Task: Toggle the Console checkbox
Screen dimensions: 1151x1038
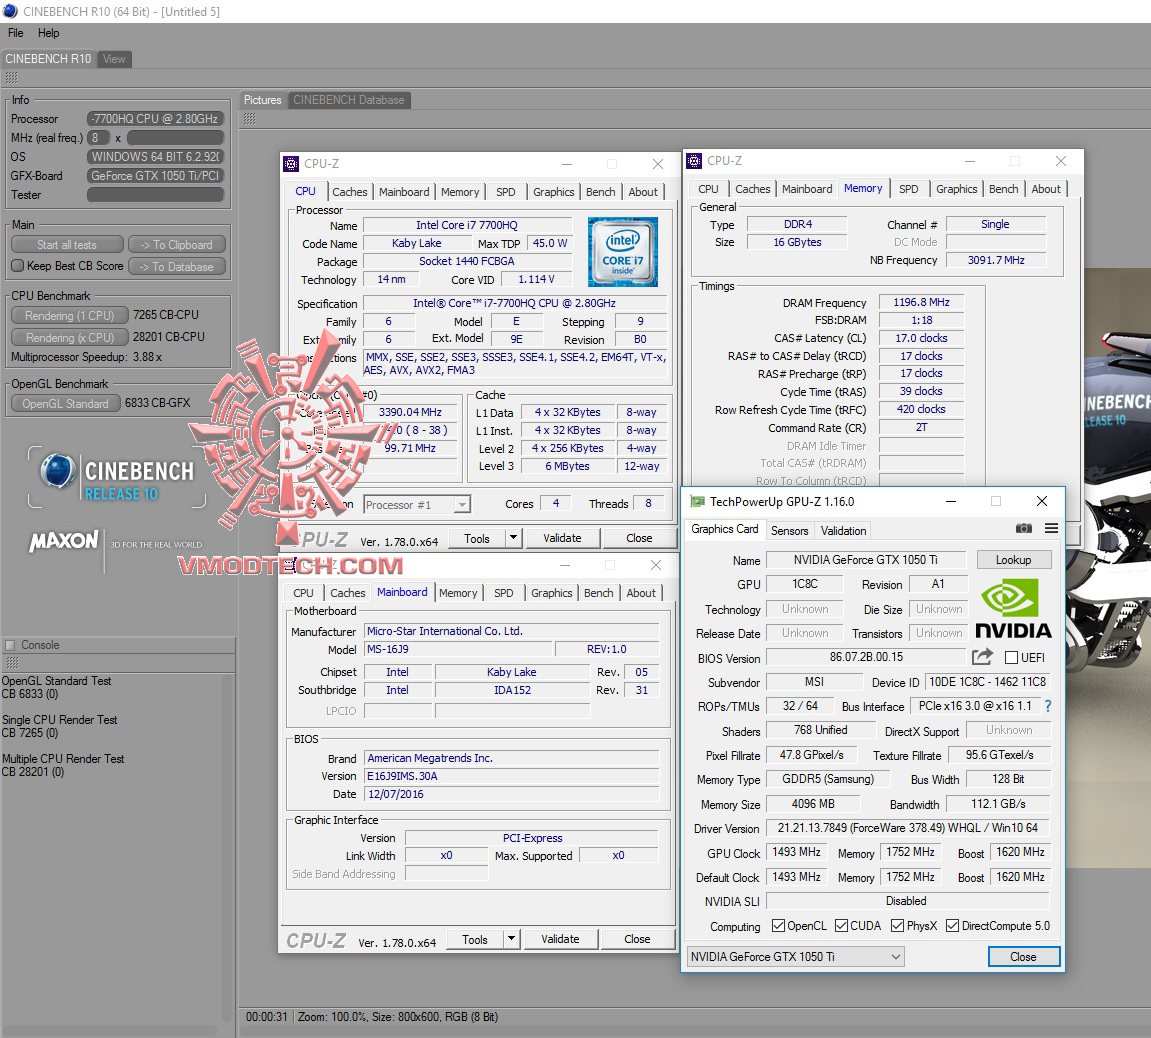Action: point(10,645)
